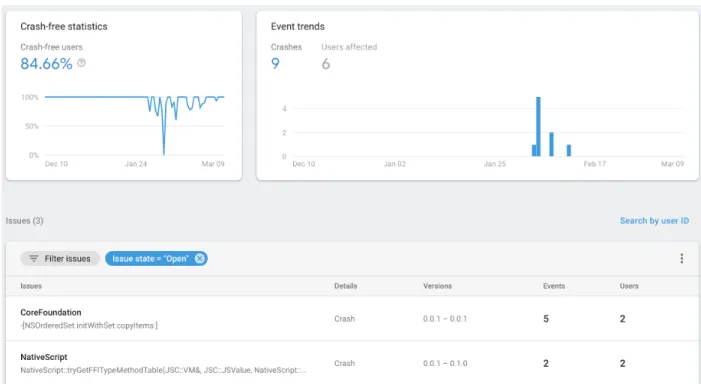The width and height of the screenshot is (701, 384).
Task: Click the NativeScript::tryGetFFITypeMethodTable subtitle
Action: [x=163, y=370]
